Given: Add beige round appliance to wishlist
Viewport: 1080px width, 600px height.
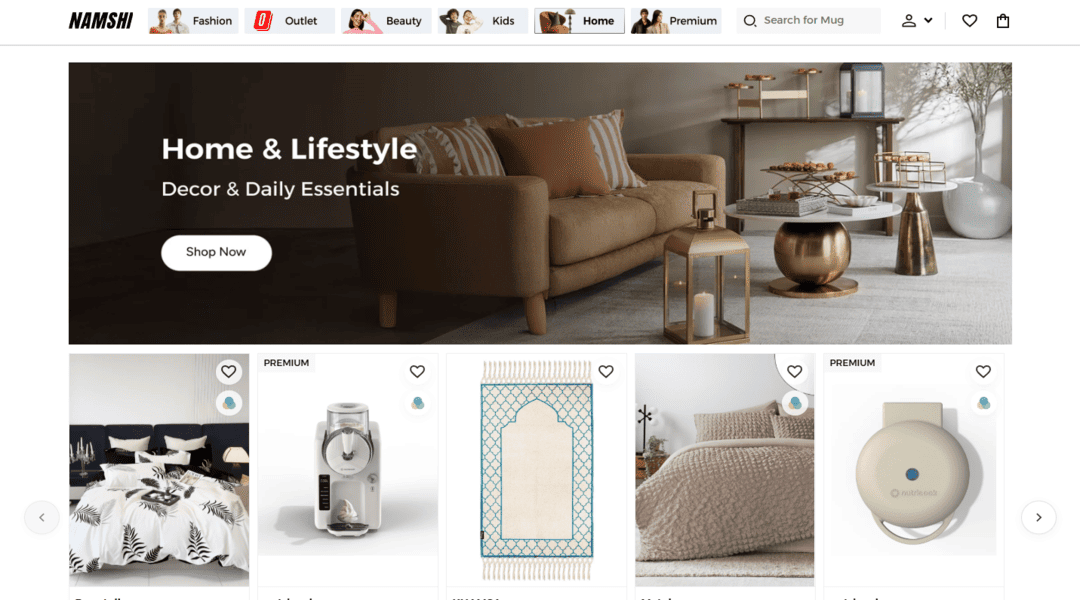Looking at the screenshot, I should click(983, 372).
